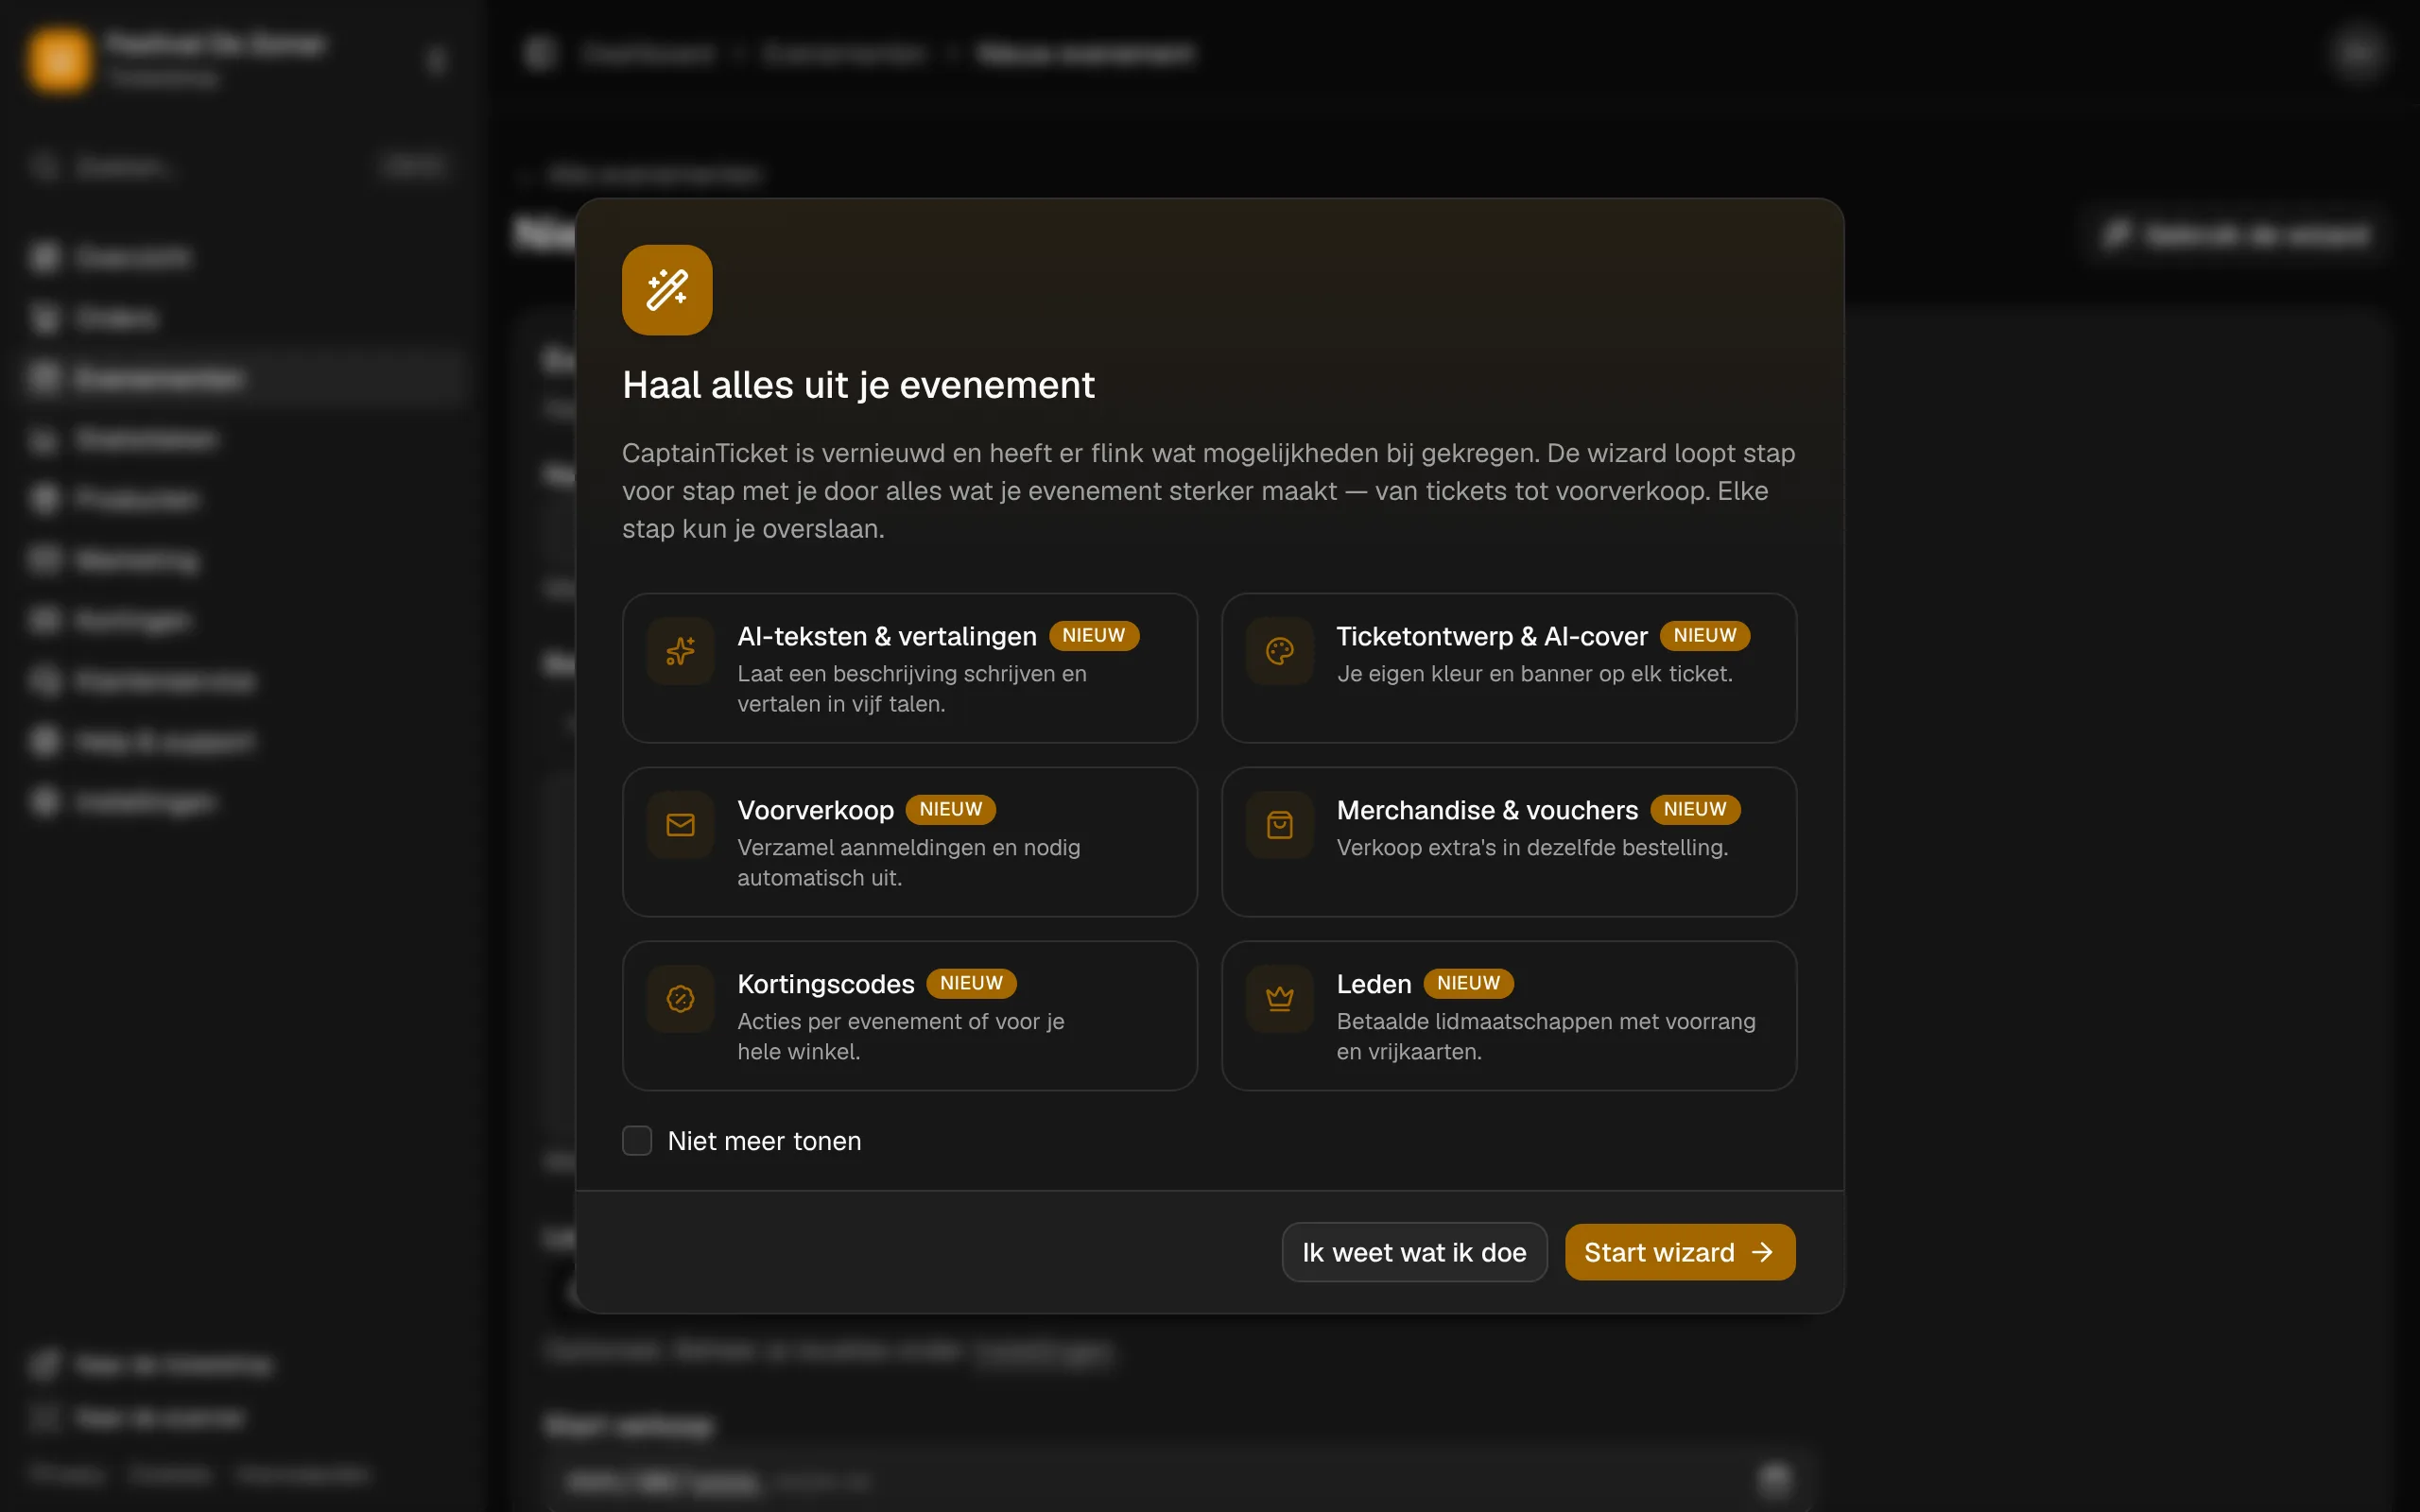Screen dimensions: 2420x1512
Task: Select the 'Kortingscodes' card title
Action: pyautogui.click(x=826, y=984)
